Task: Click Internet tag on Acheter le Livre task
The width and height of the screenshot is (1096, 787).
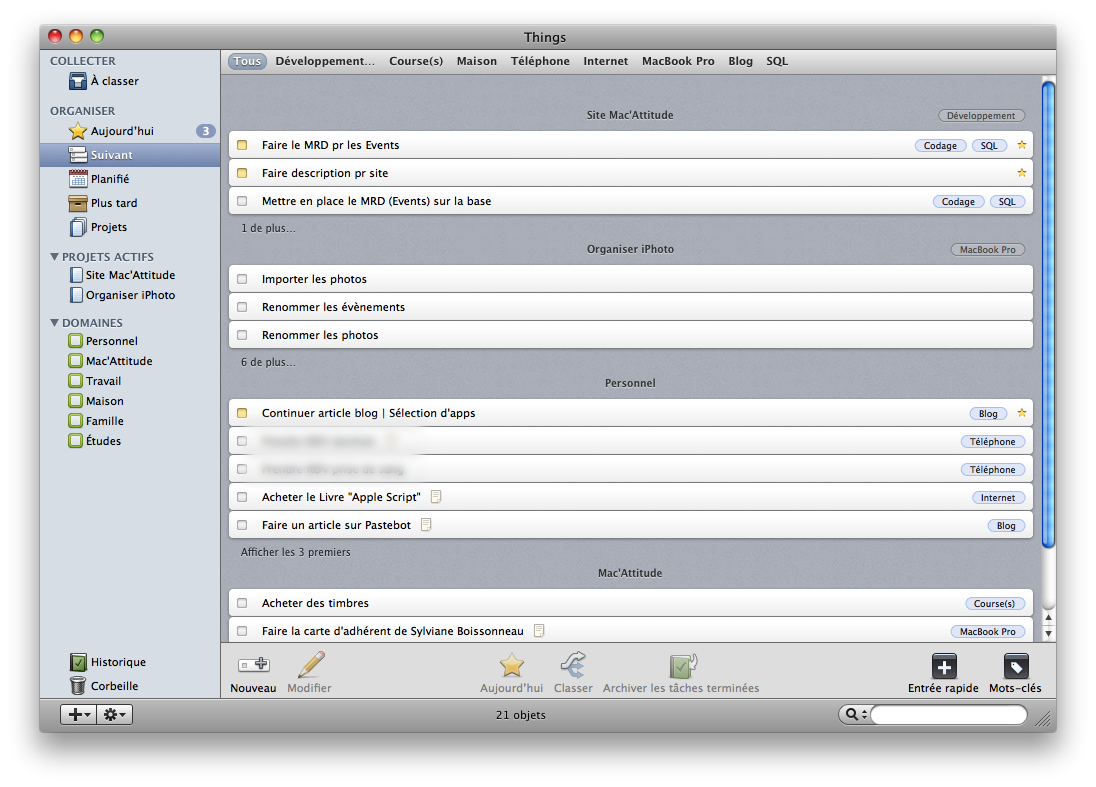Action: (998, 498)
